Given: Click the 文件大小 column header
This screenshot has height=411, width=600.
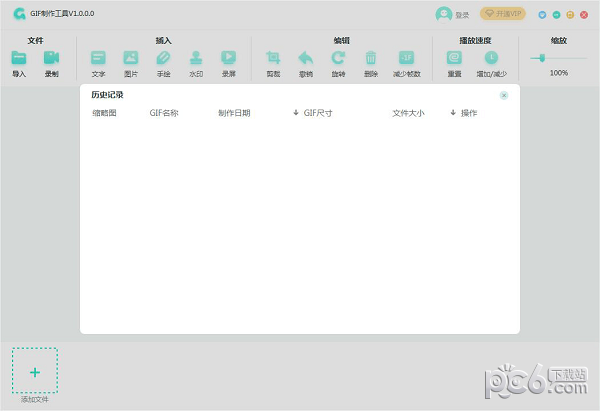Looking at the screenshot, I should 408,113.
